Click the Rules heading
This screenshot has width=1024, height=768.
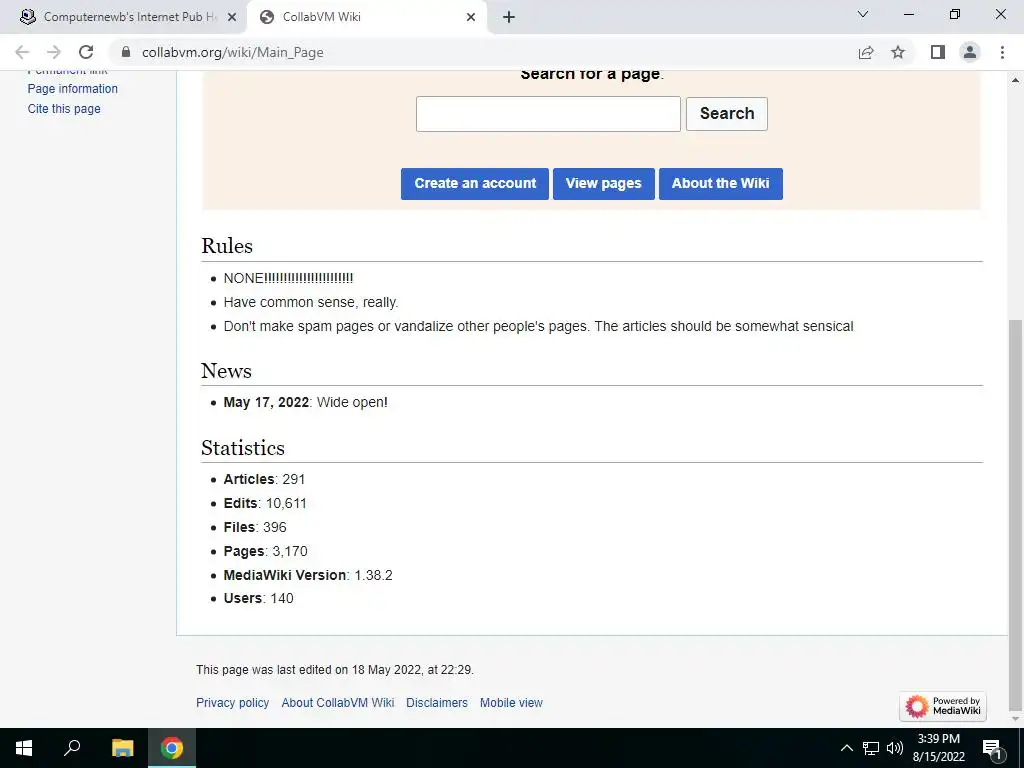tap(227, 246)
